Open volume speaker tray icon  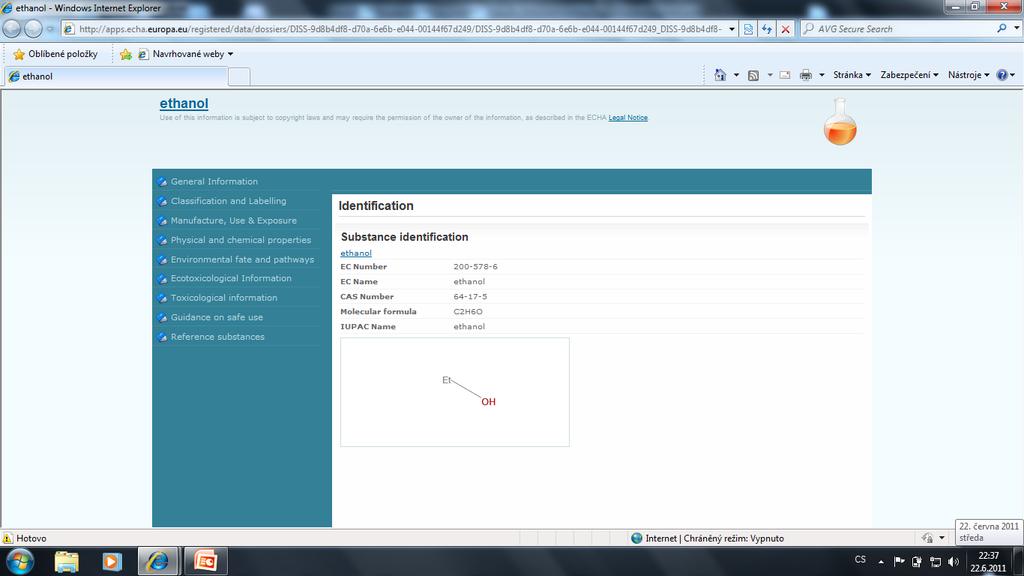(x=953, y=562)
